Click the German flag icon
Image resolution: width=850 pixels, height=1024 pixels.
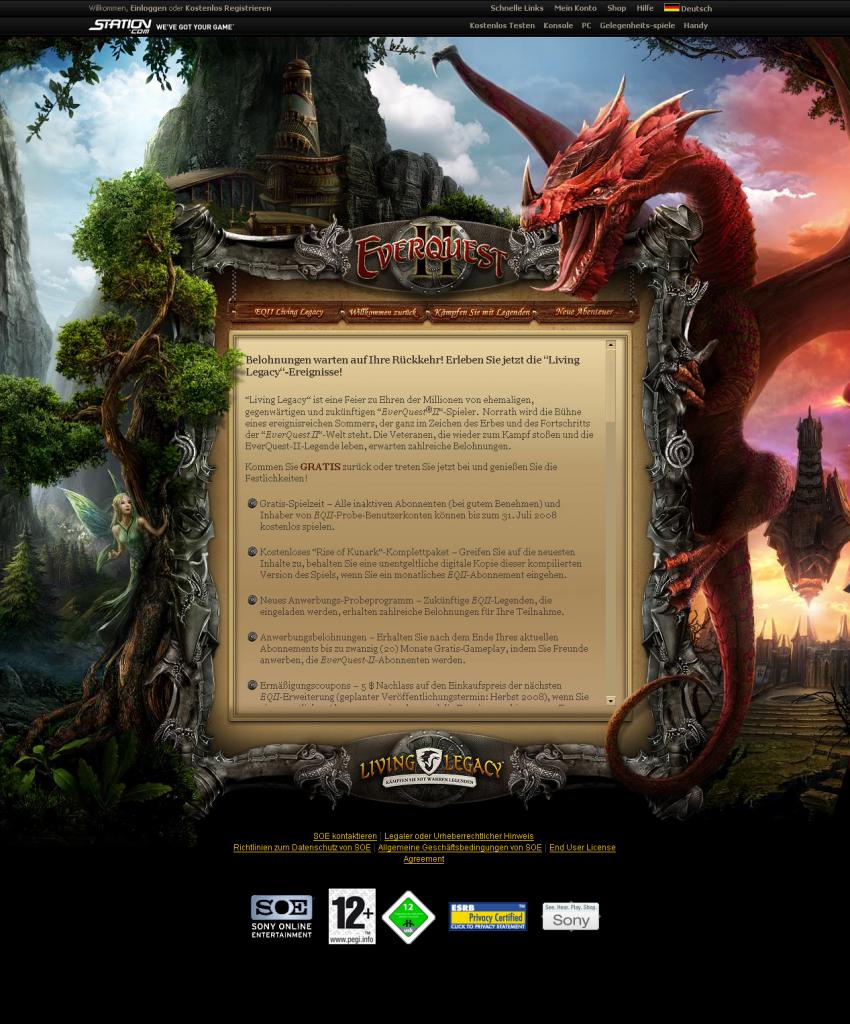tap(671, 8)
